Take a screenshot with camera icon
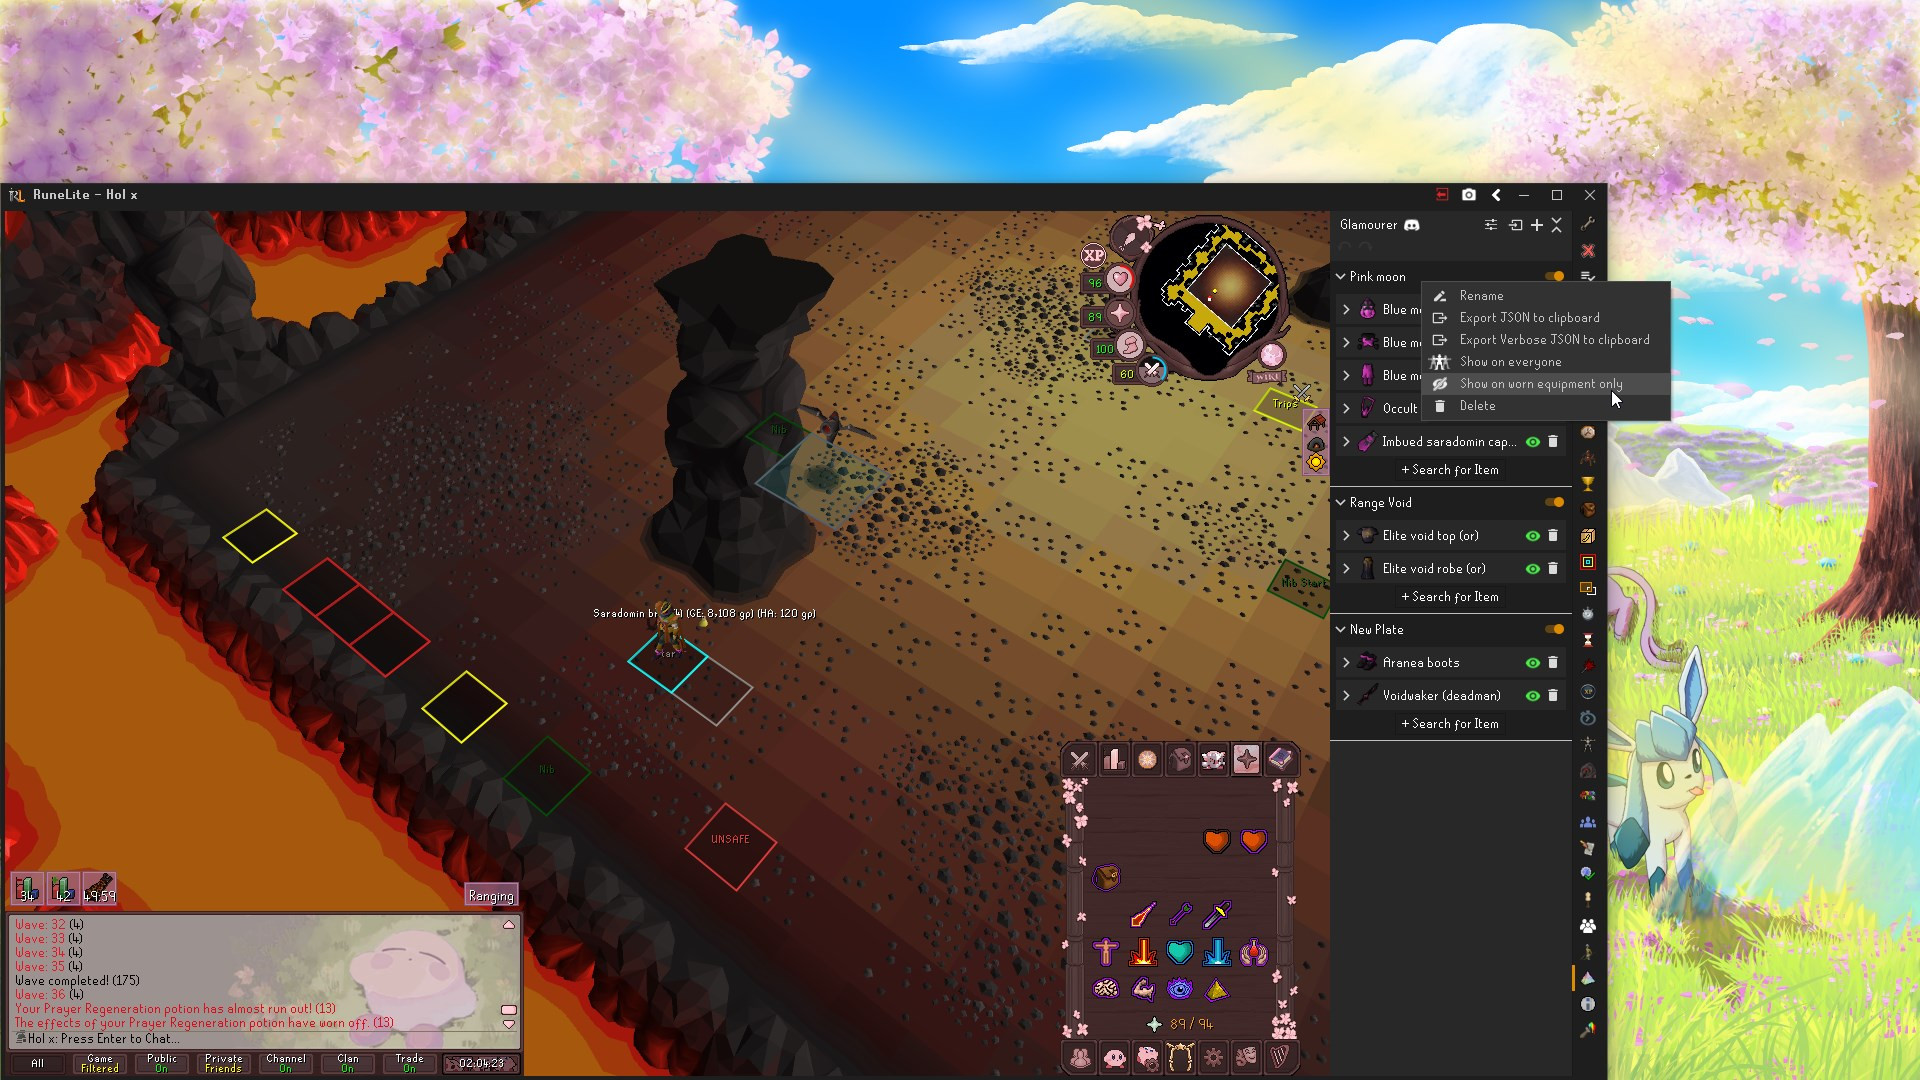The width and height of the screenshot is (1920, 1080). click(x=1469, y=195)
